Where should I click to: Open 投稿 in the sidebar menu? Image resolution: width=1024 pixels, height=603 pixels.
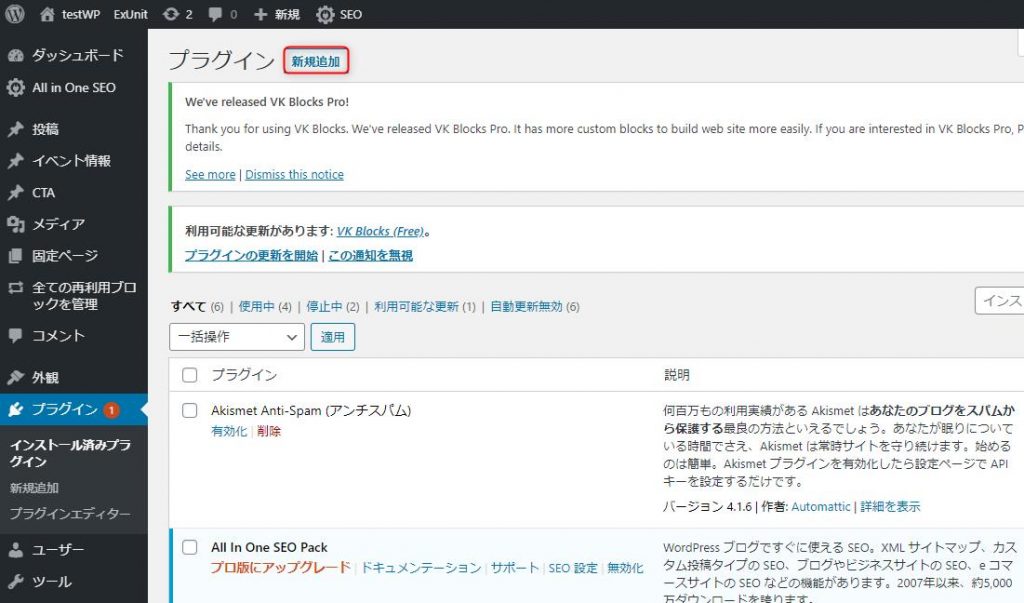45,129
